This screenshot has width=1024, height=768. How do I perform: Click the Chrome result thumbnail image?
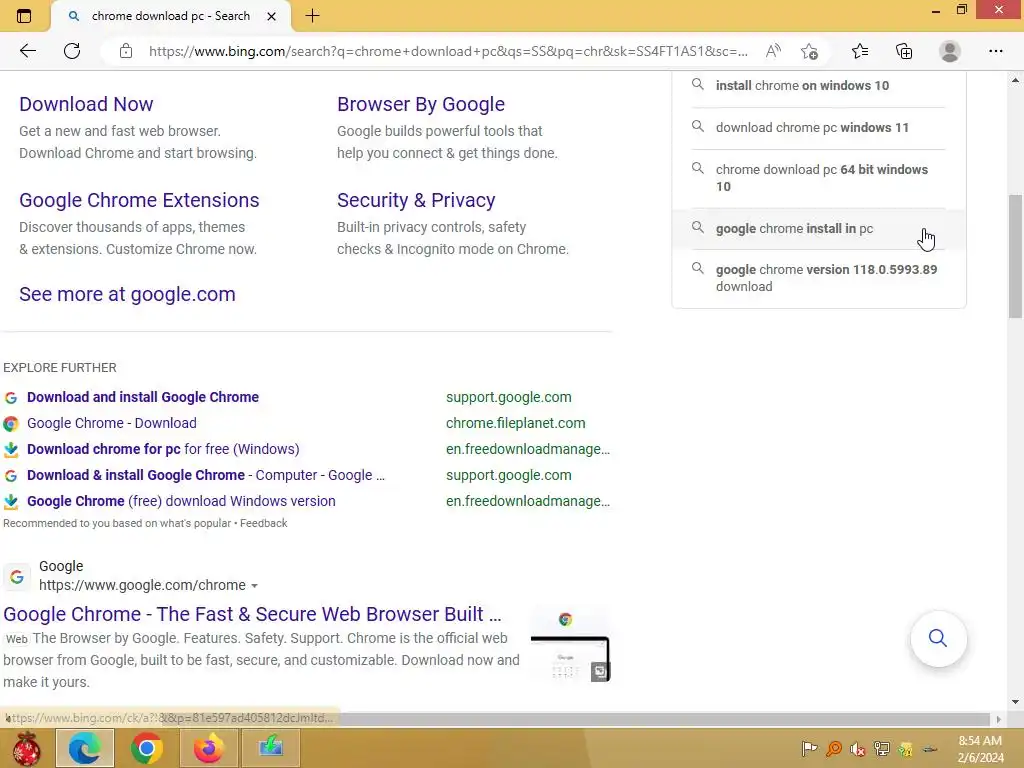[x=570, y=645]
